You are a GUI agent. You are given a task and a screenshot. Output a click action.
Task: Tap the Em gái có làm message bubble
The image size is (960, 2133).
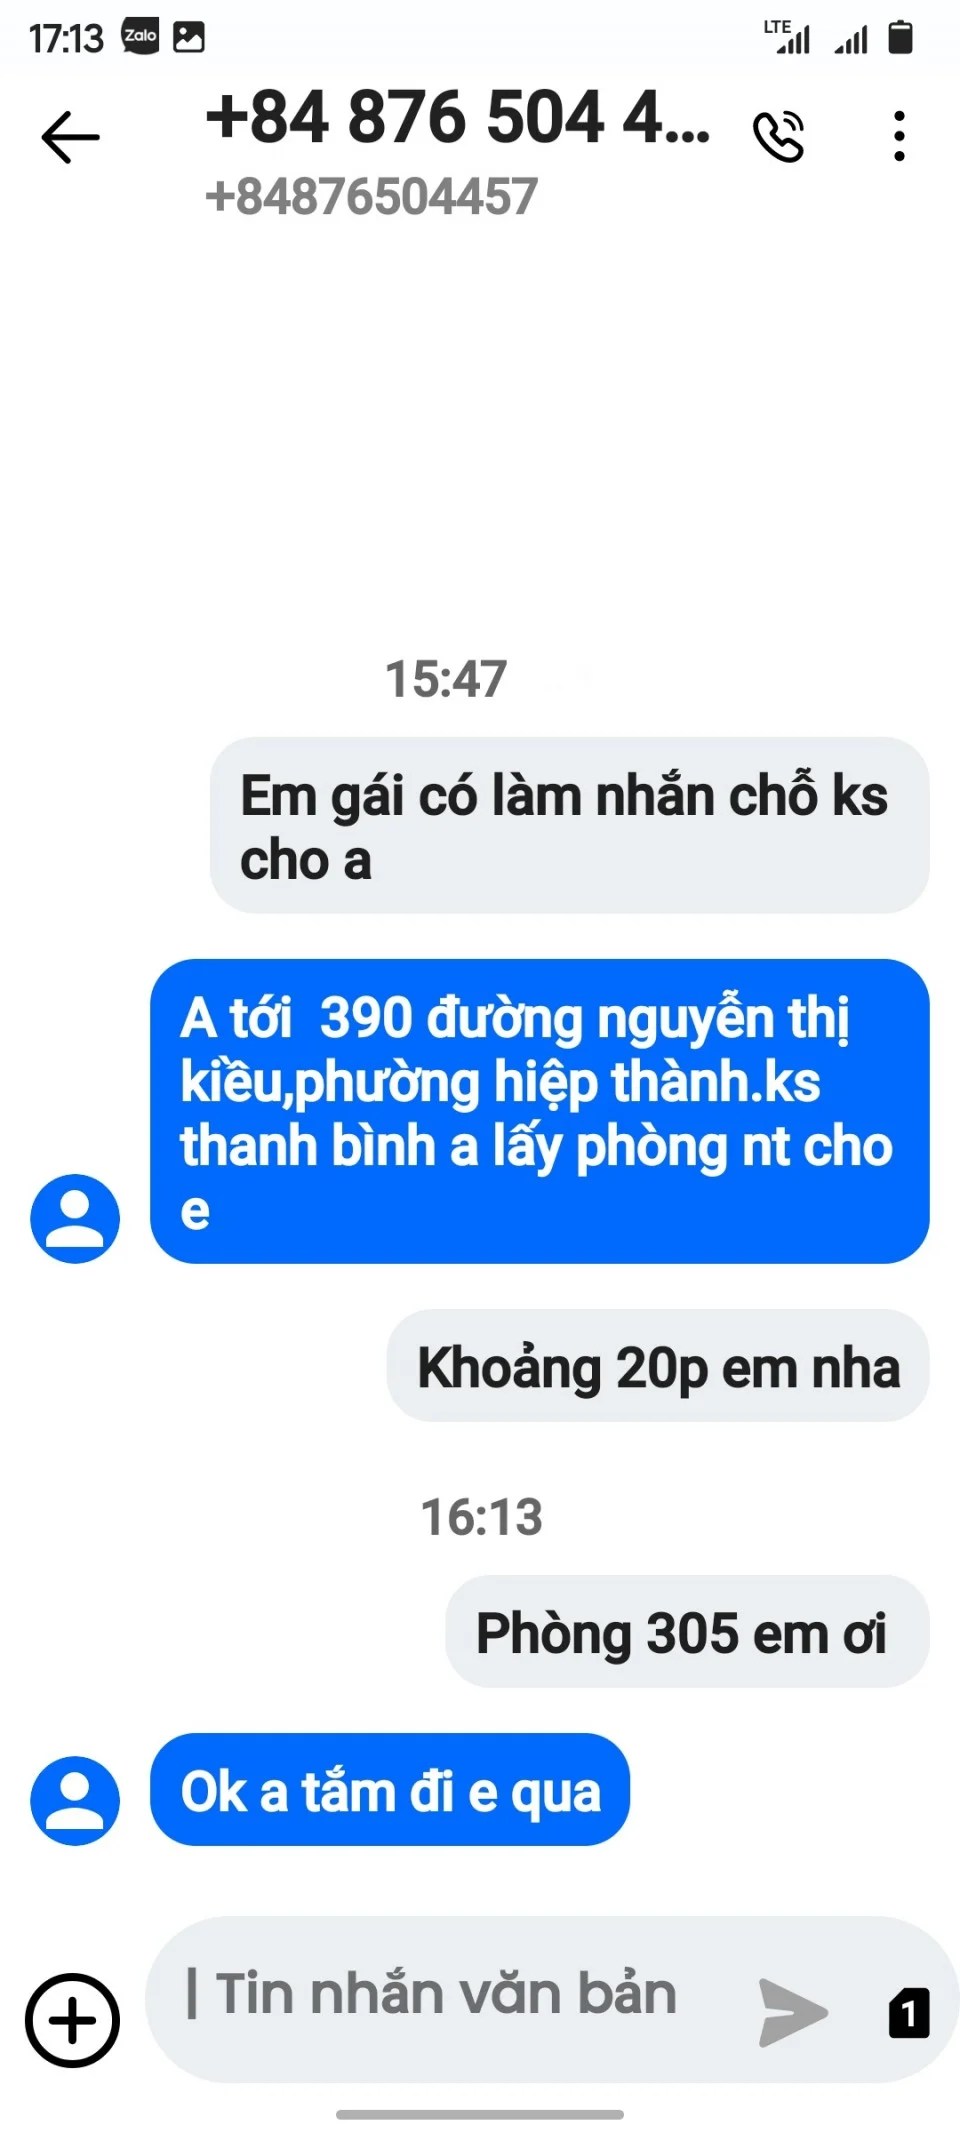pos(570,826)
